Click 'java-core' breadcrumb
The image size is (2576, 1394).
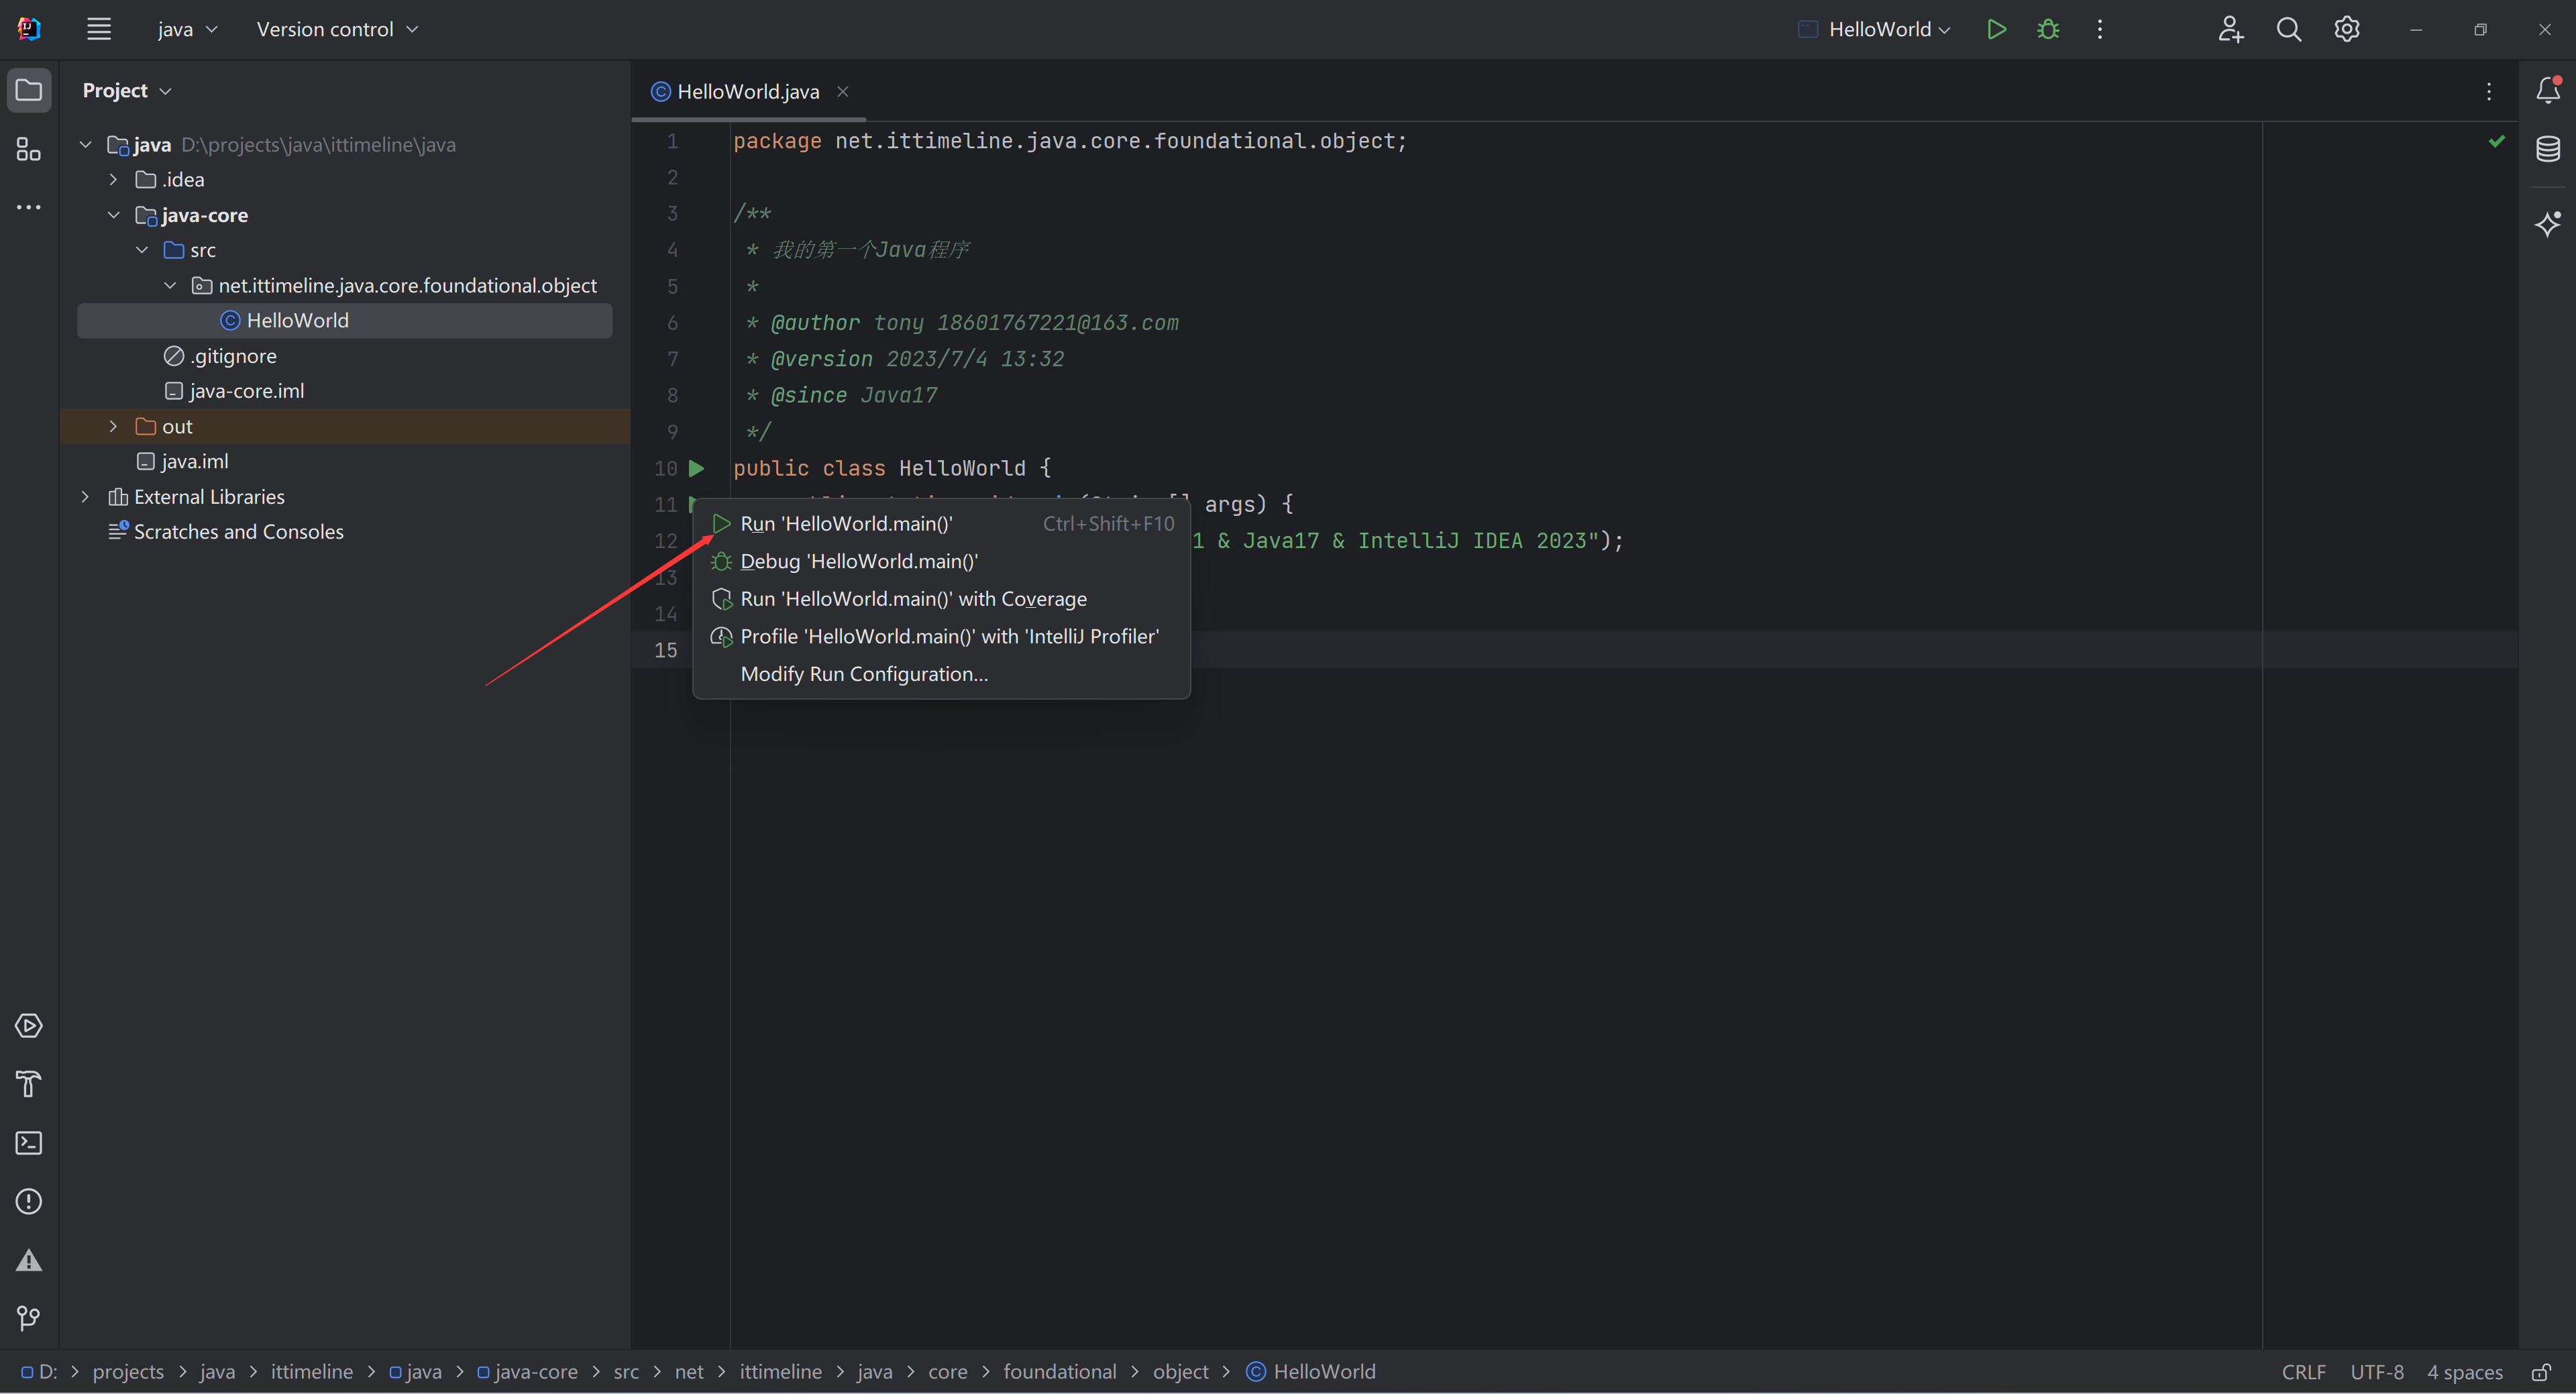coord(527,1372)
